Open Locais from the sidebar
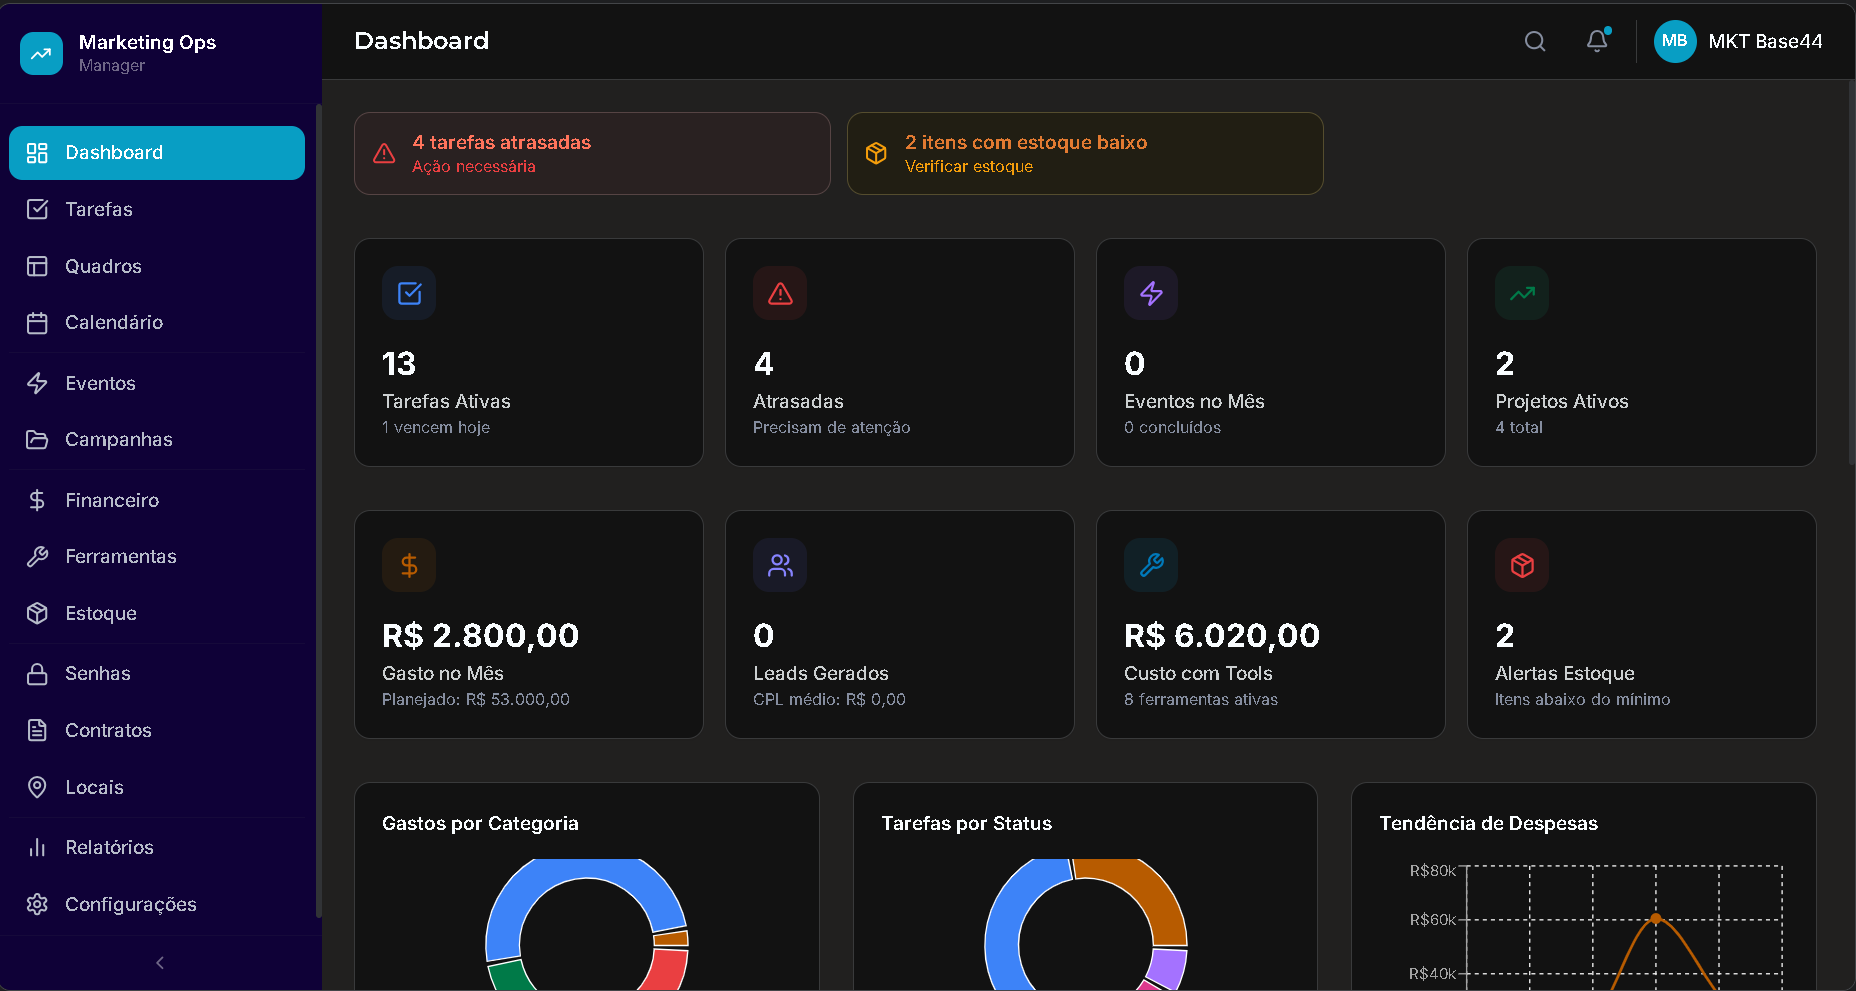The height and width of the screenshot is (991, 1856). (157, 787)
